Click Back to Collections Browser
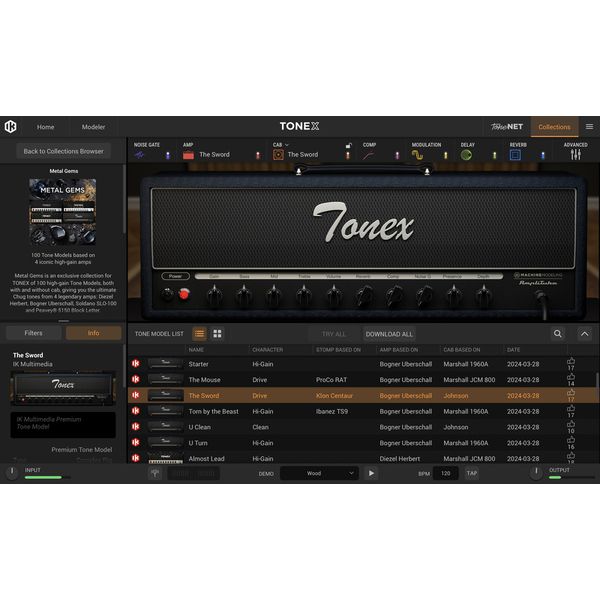This screenshot has height=600, width=600. [x=64, y=151]
